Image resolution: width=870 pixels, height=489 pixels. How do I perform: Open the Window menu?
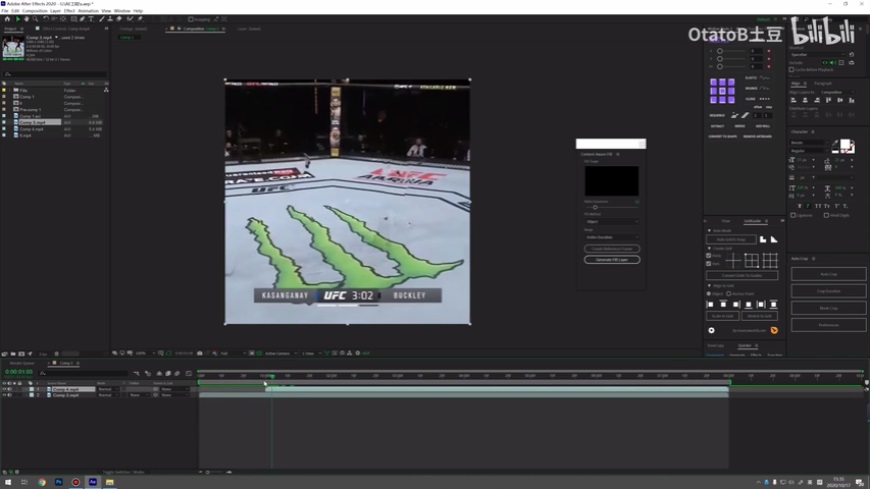point(122,11)
